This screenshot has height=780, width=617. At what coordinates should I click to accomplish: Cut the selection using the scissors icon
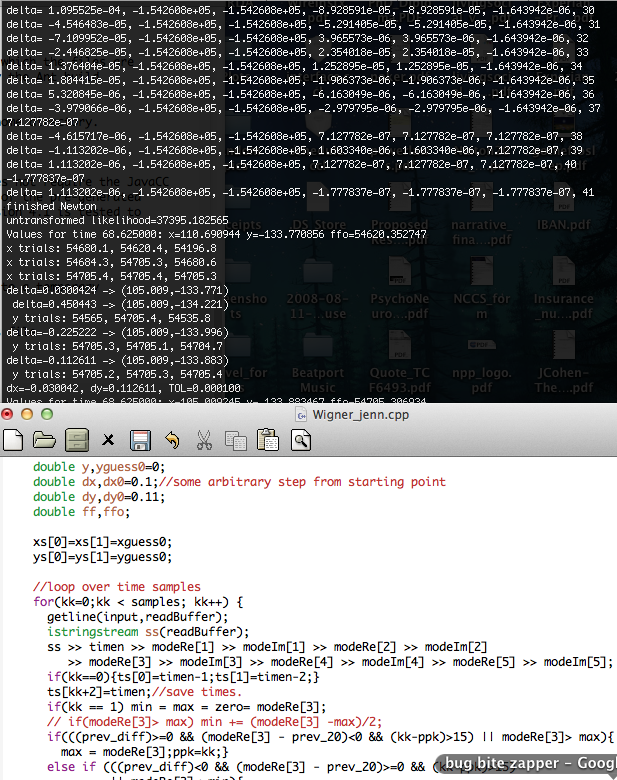click(204, 439)
